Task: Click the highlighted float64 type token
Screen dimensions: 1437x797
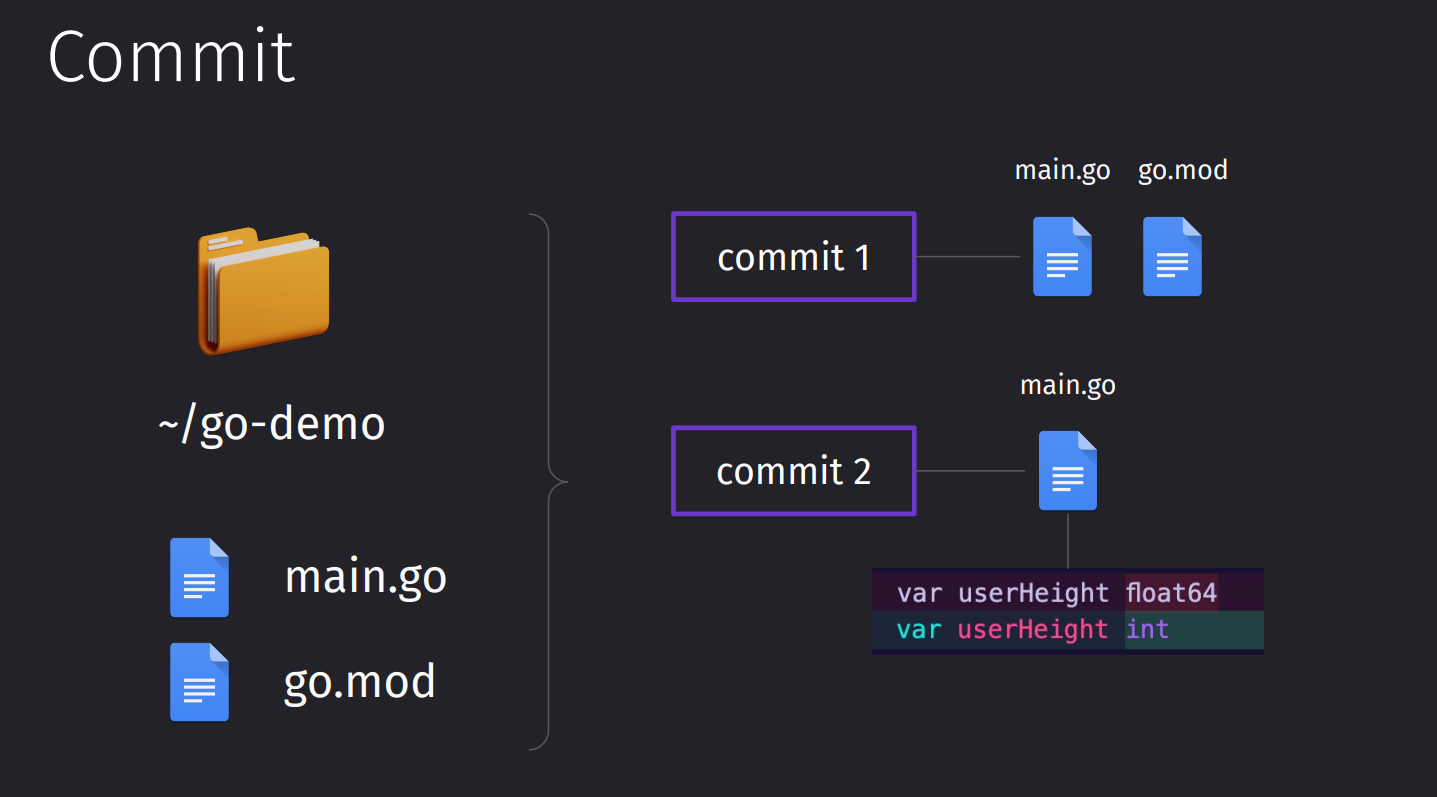Action: pyautogui.click(x=1172, y=592)
